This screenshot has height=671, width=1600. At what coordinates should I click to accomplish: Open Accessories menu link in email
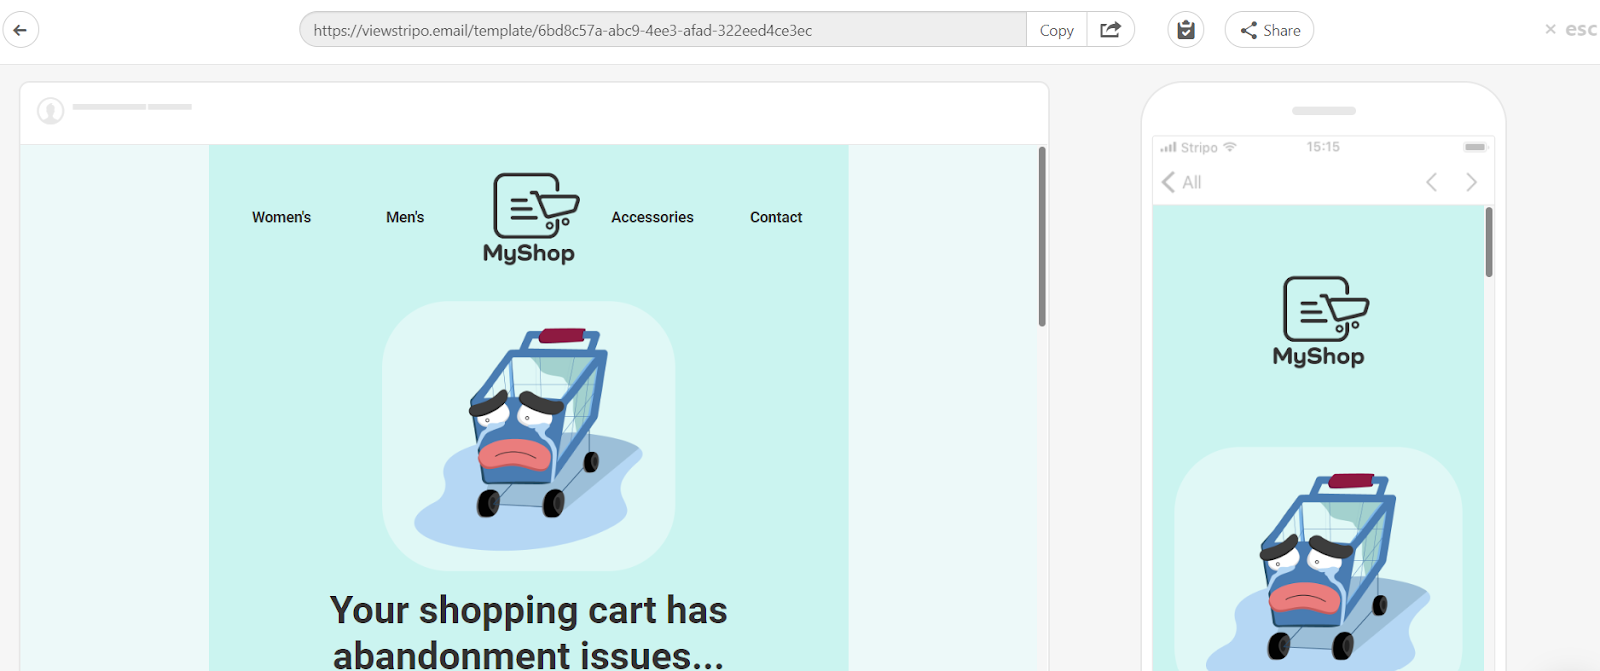(652, 217)
